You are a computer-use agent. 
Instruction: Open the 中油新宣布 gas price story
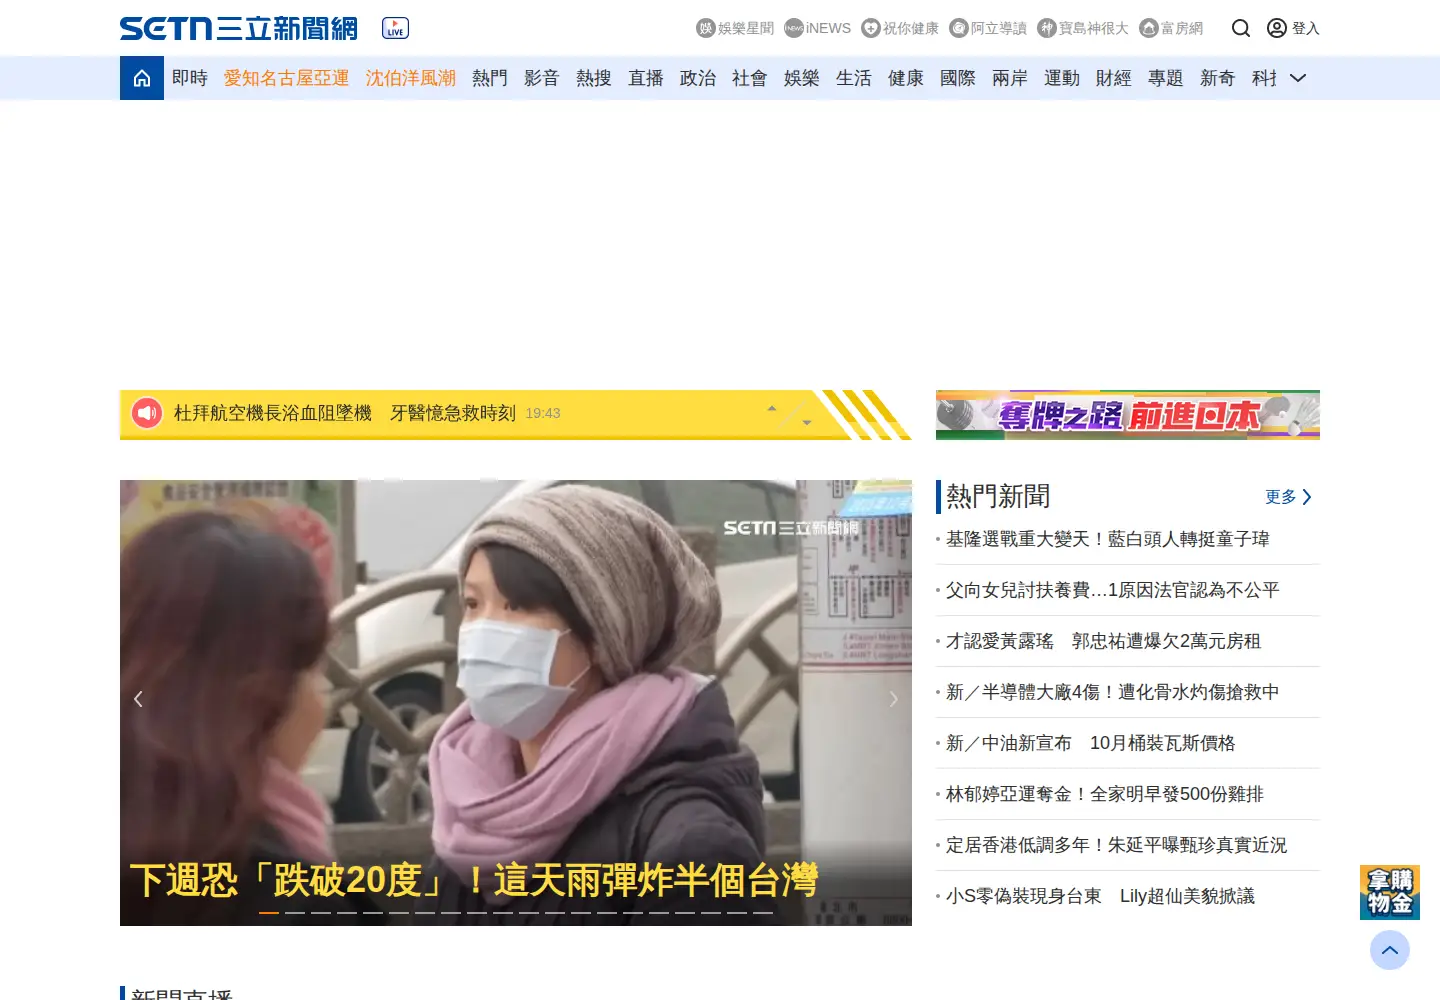pyautogui.click(x=1091, y=743)
